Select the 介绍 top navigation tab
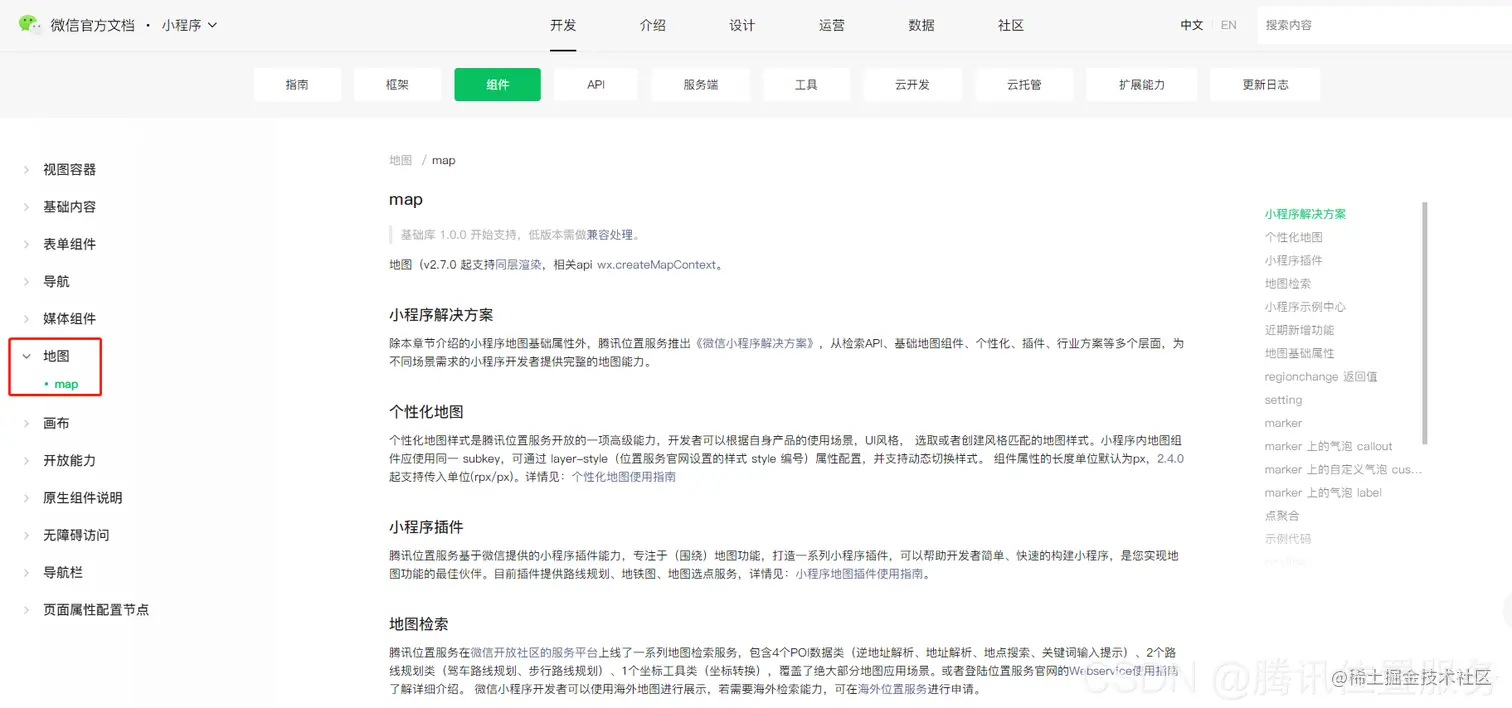Screen dimensions: 1512x708 tap(653, 25)
